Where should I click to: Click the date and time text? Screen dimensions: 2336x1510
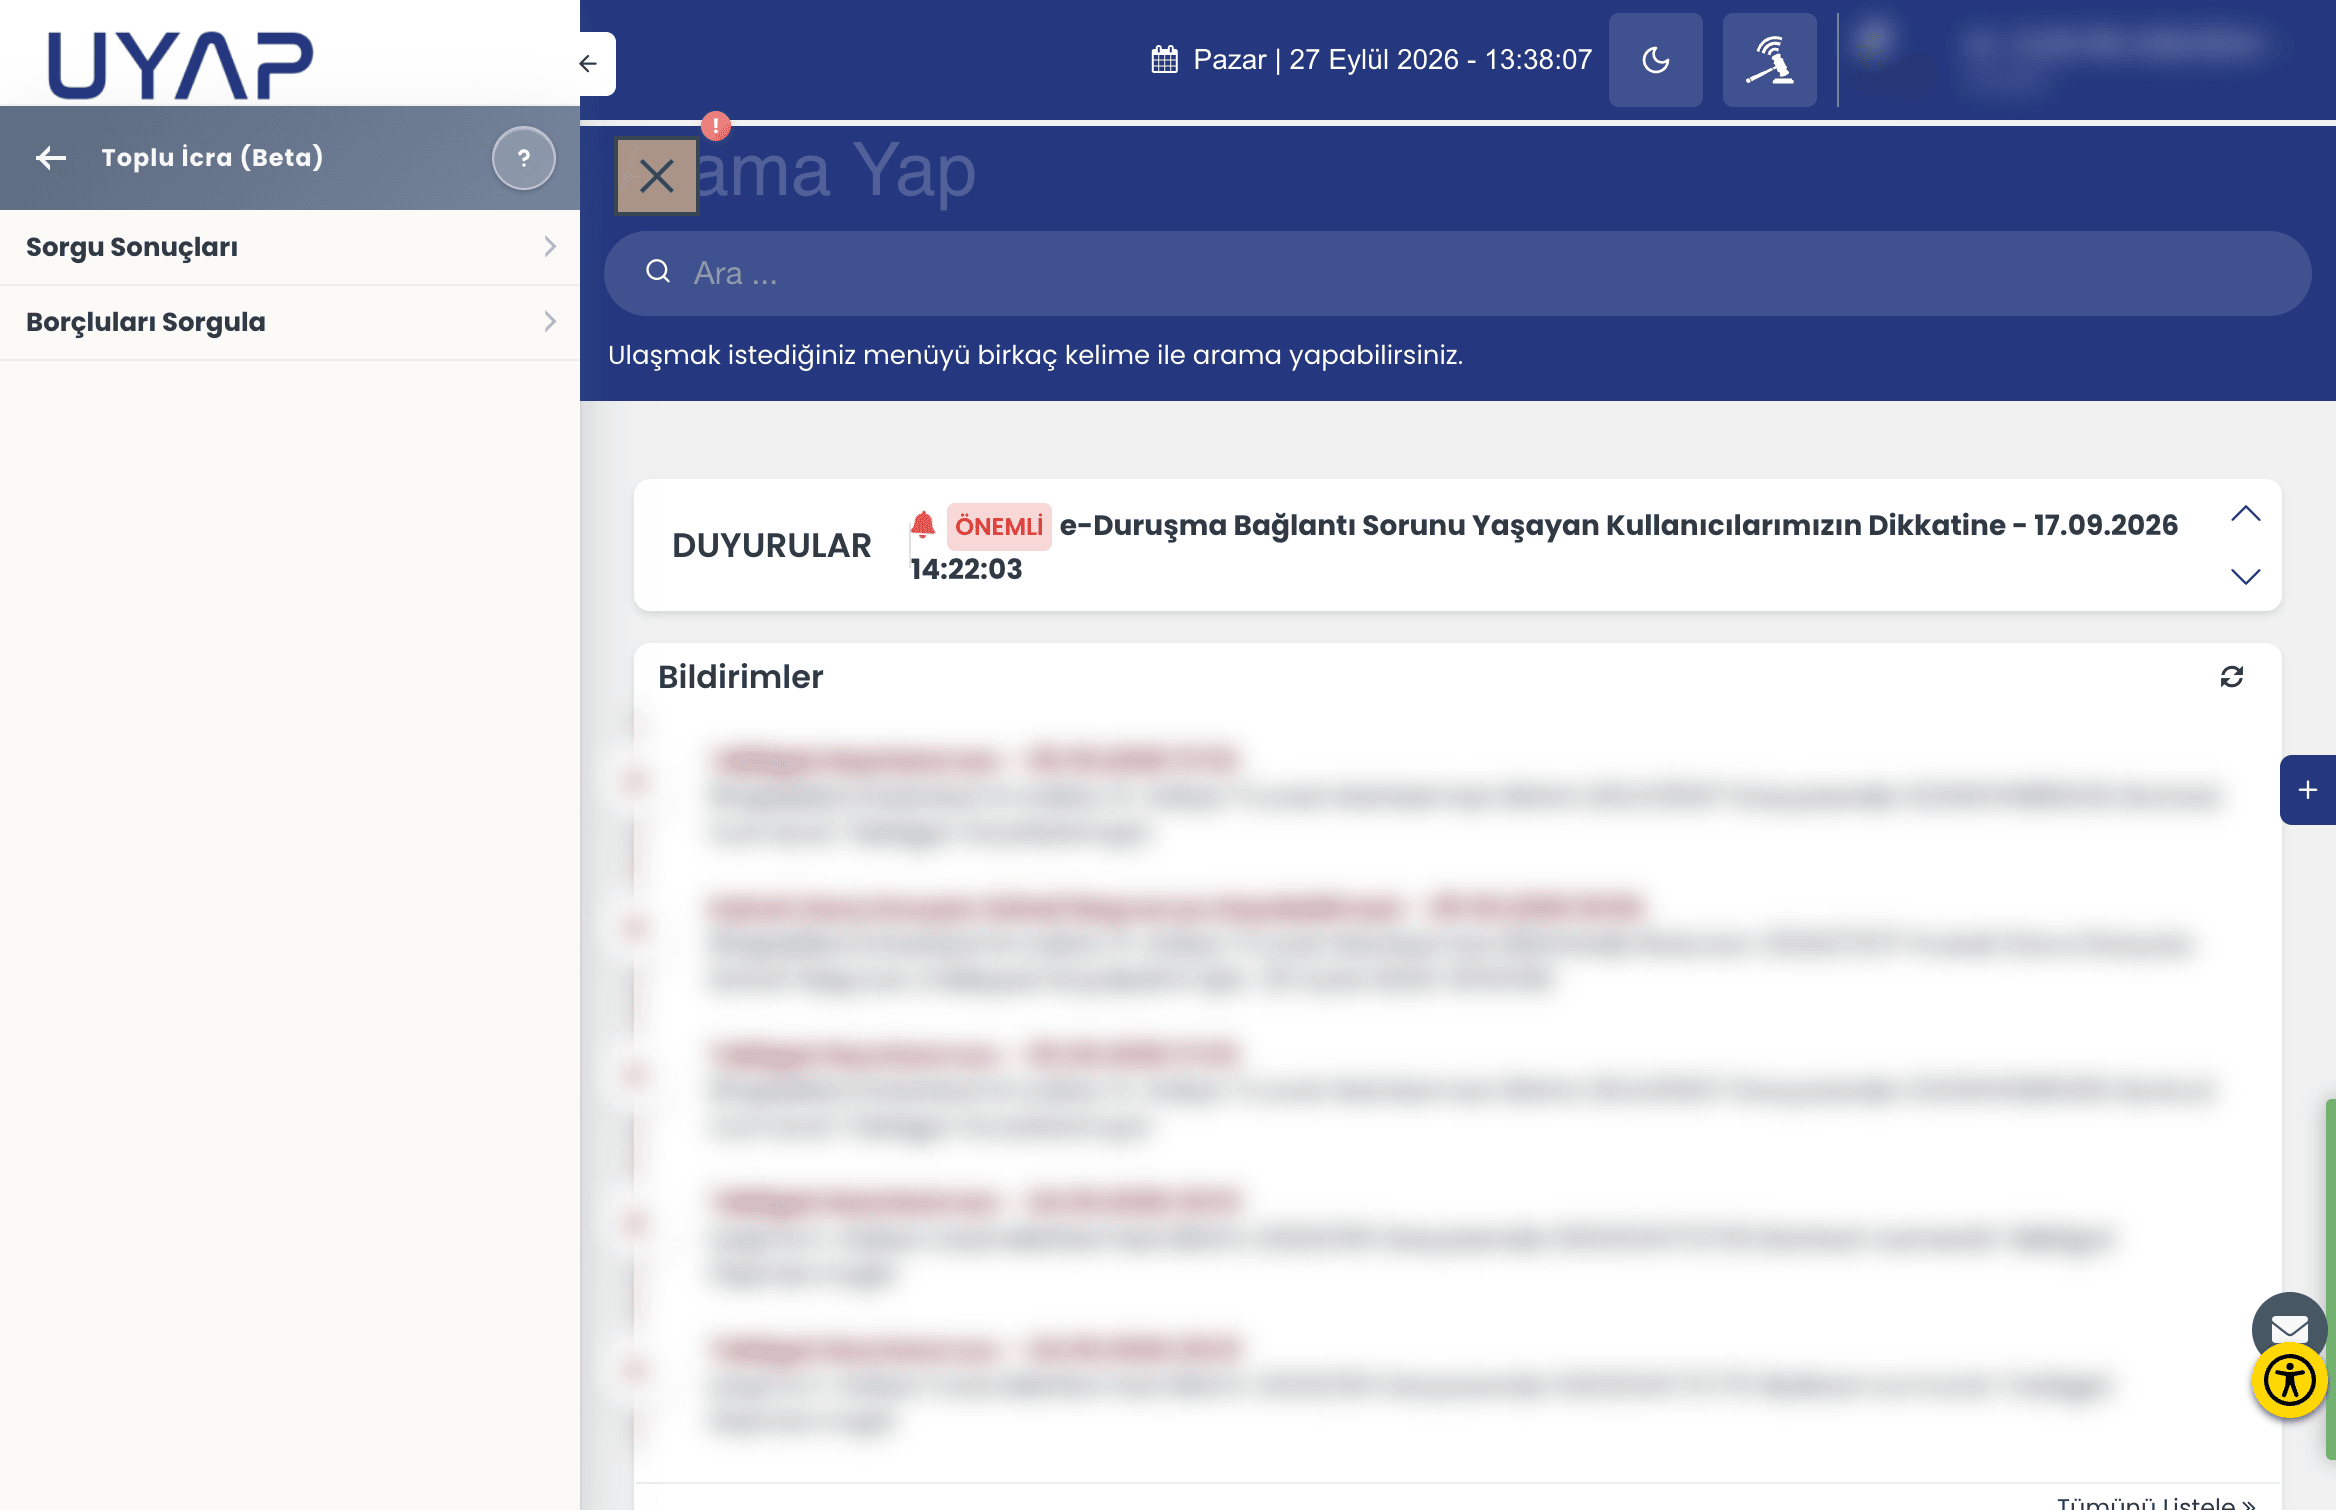tap(1392, 60)
